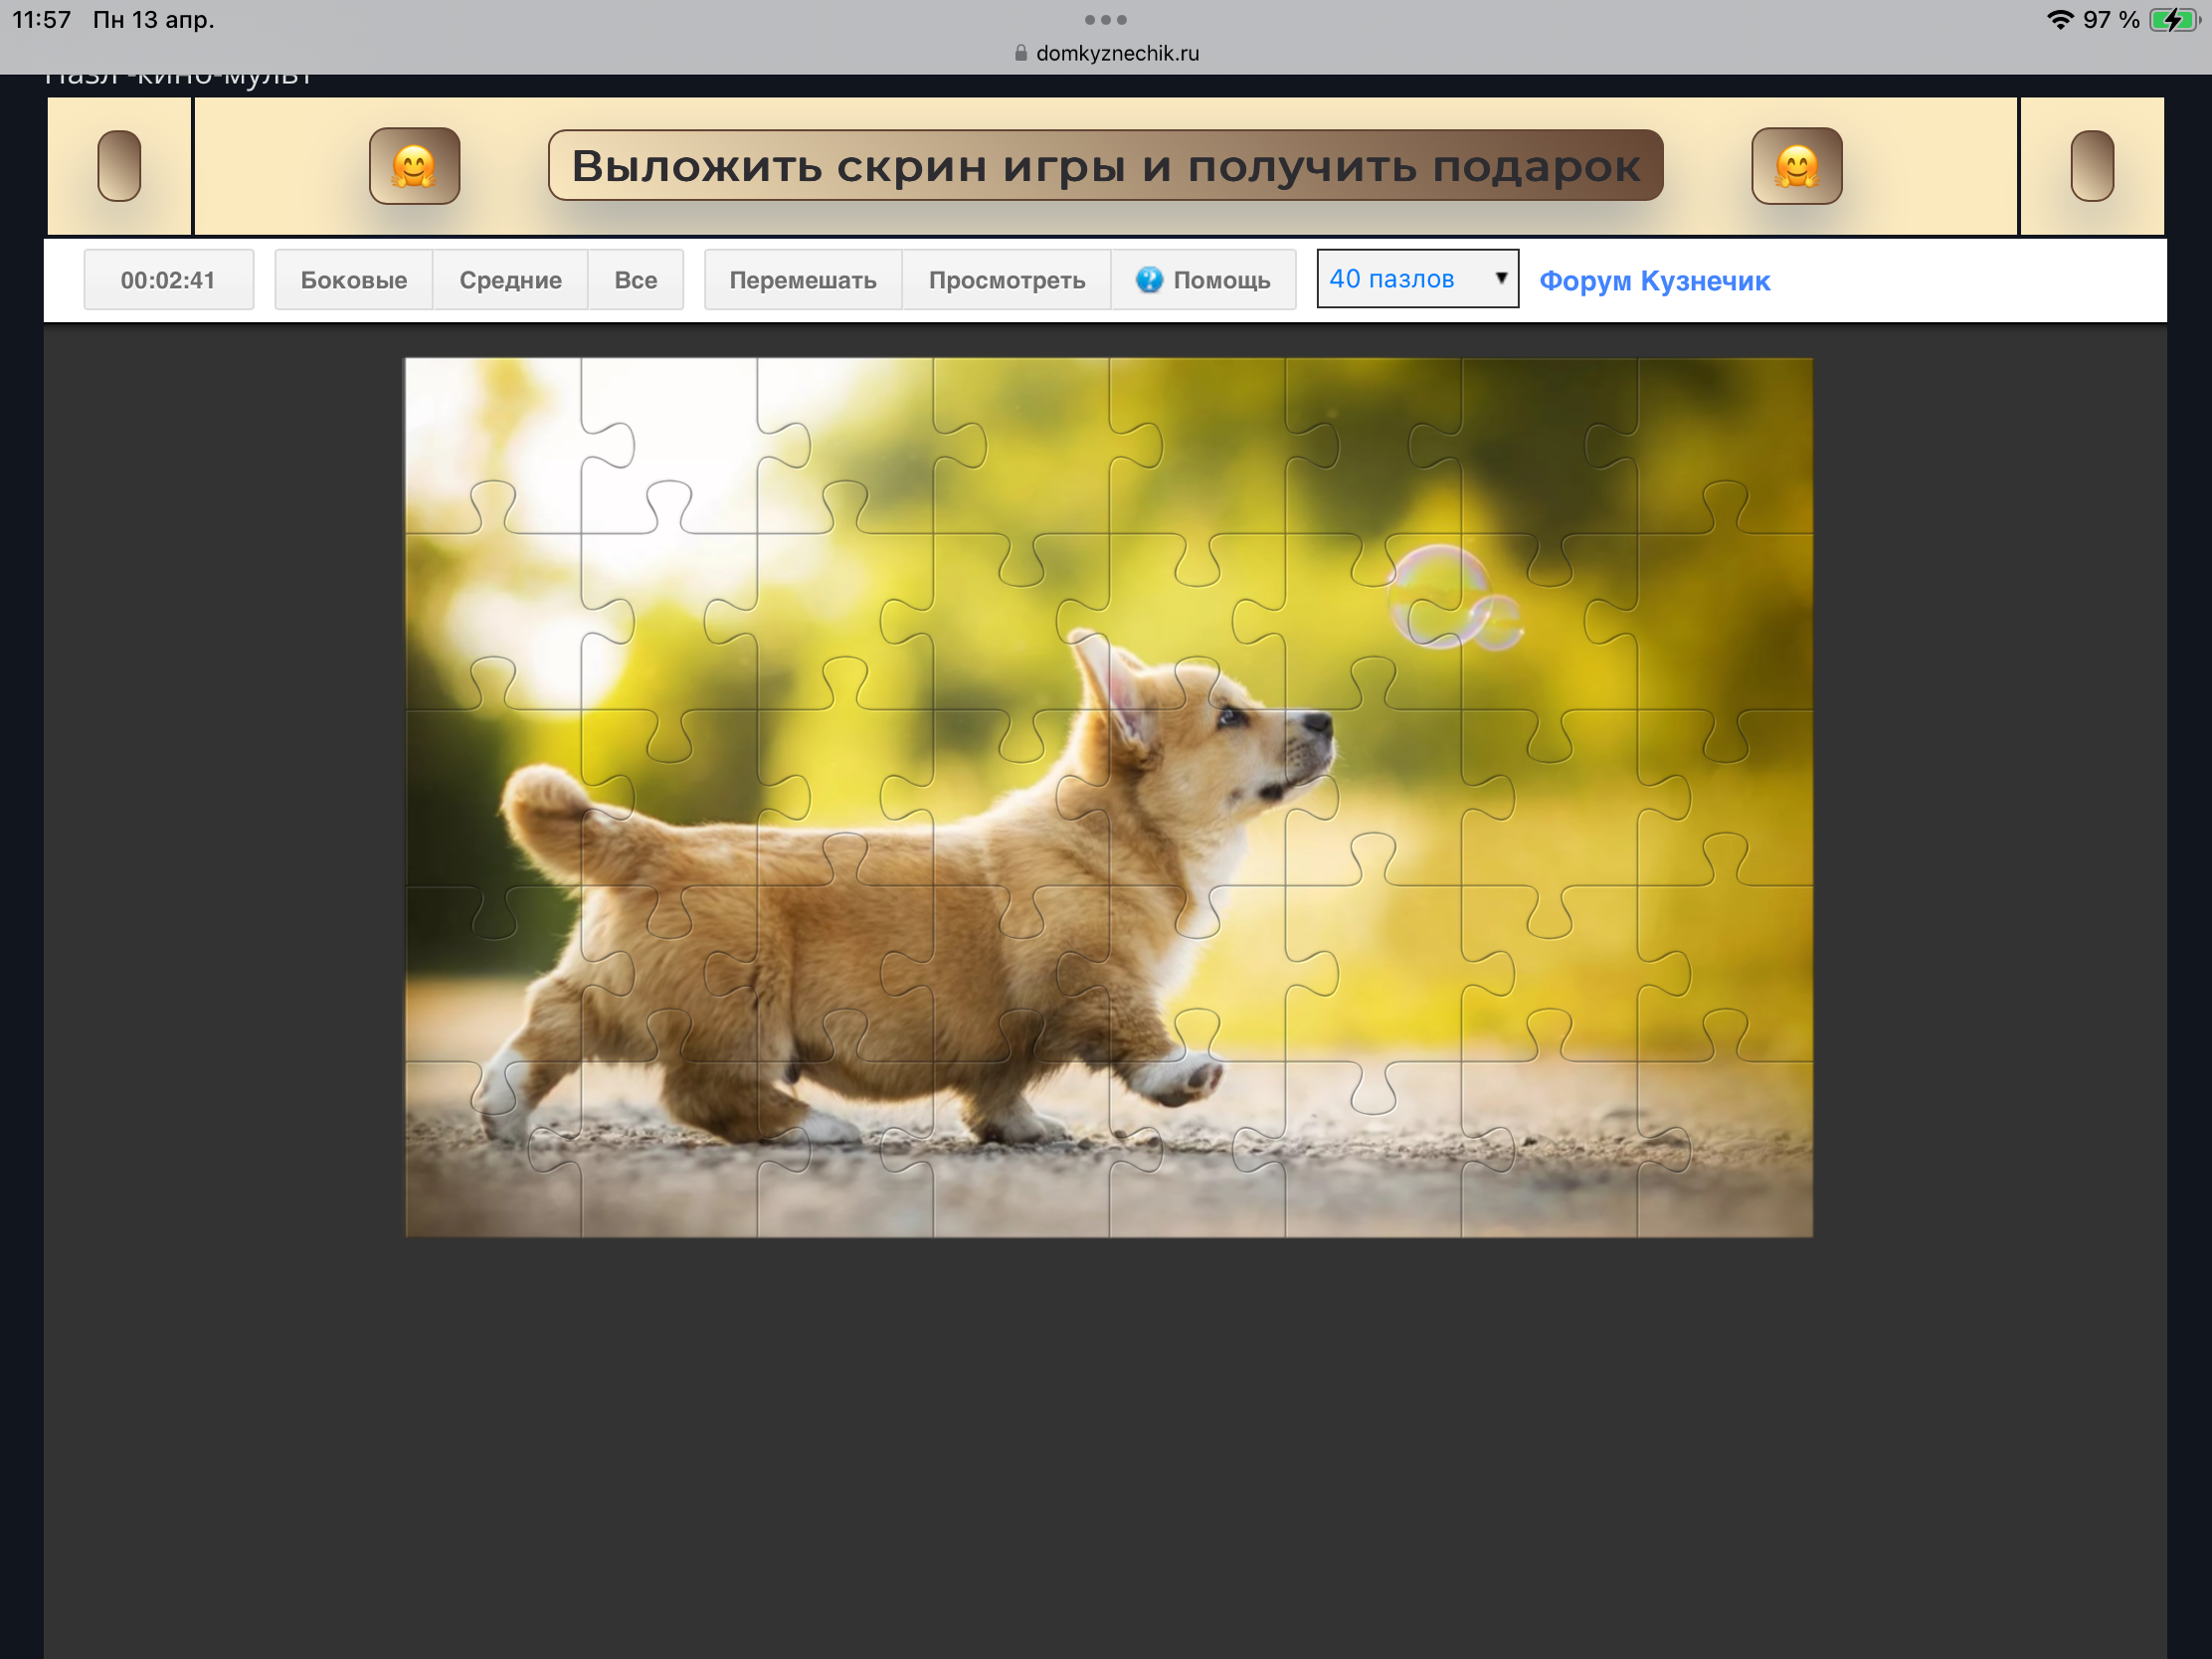The width and height of the screenshot is (2212, 1659).
Task: Click the dropdown arrow for puzzle count
Action: pyautogui.click(x=1500, y=278)
